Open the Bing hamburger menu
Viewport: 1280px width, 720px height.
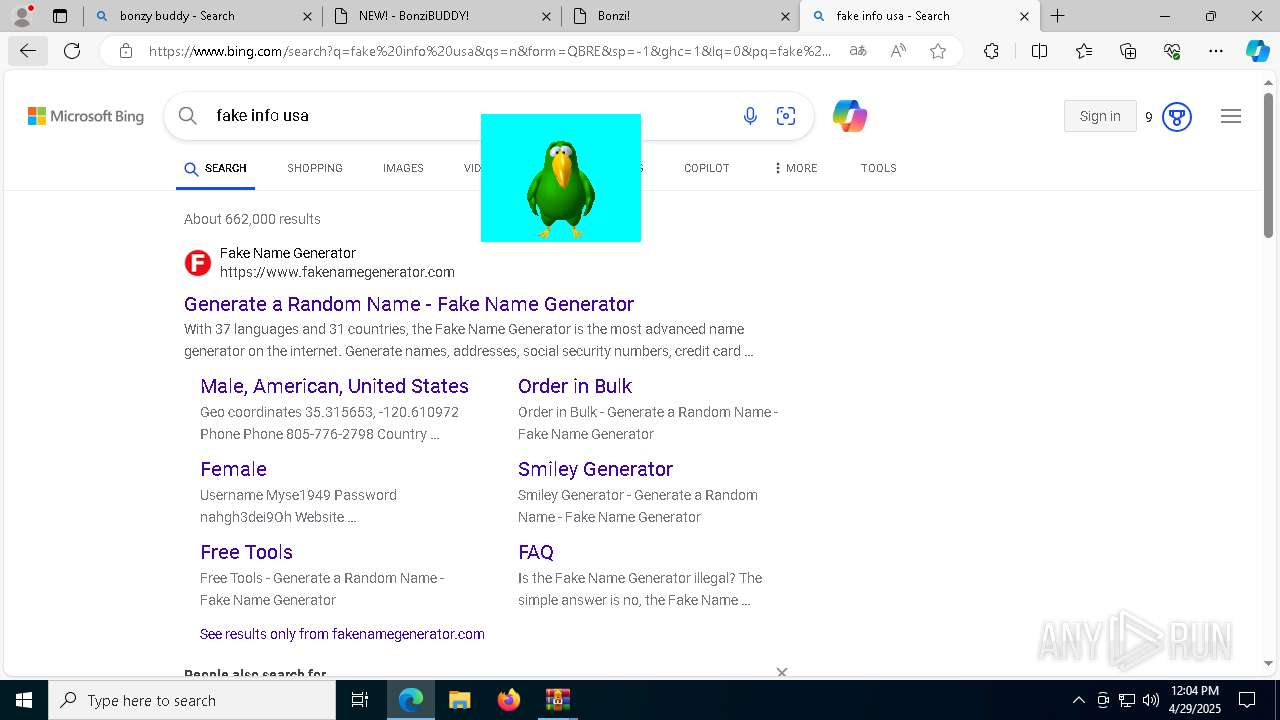click(x=1231, y=116)
